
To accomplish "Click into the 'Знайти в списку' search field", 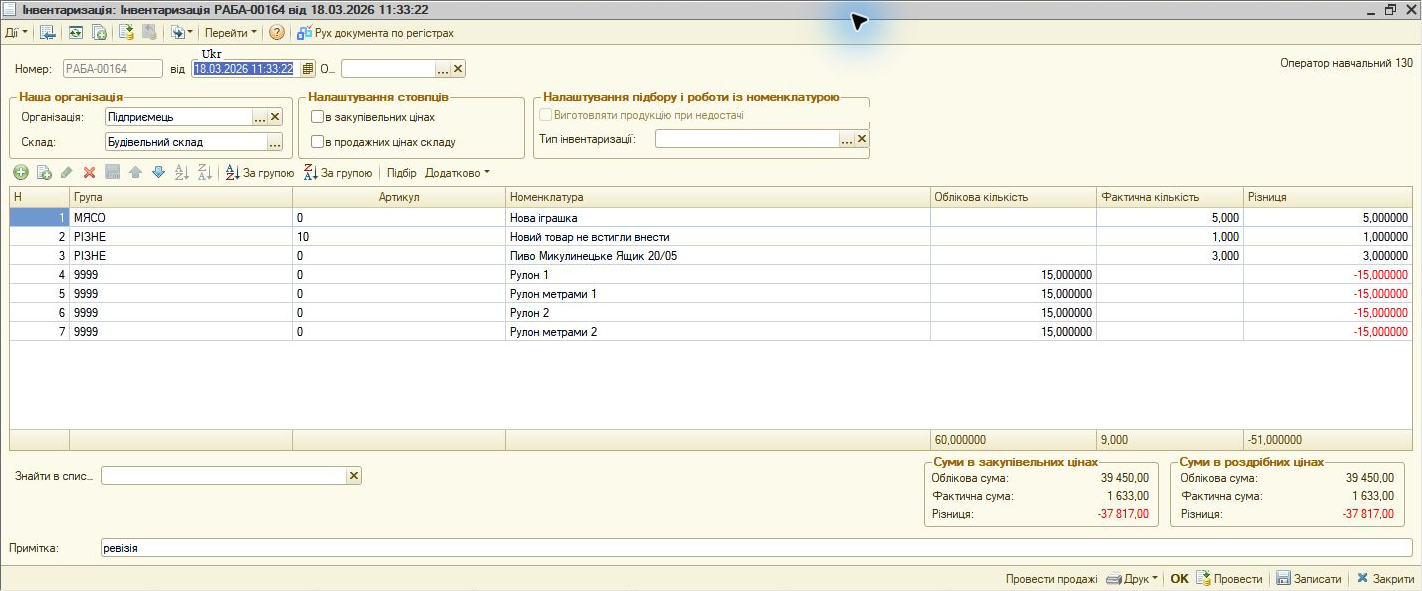I will (223, 476).
